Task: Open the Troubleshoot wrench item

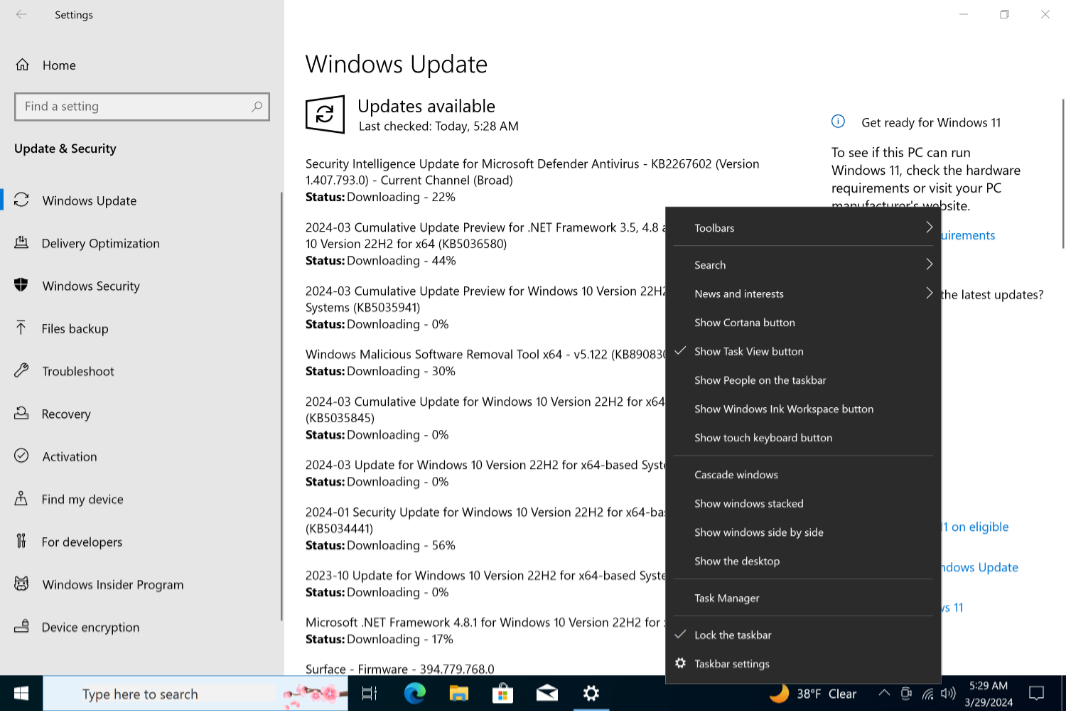Action: pos(78,371)
